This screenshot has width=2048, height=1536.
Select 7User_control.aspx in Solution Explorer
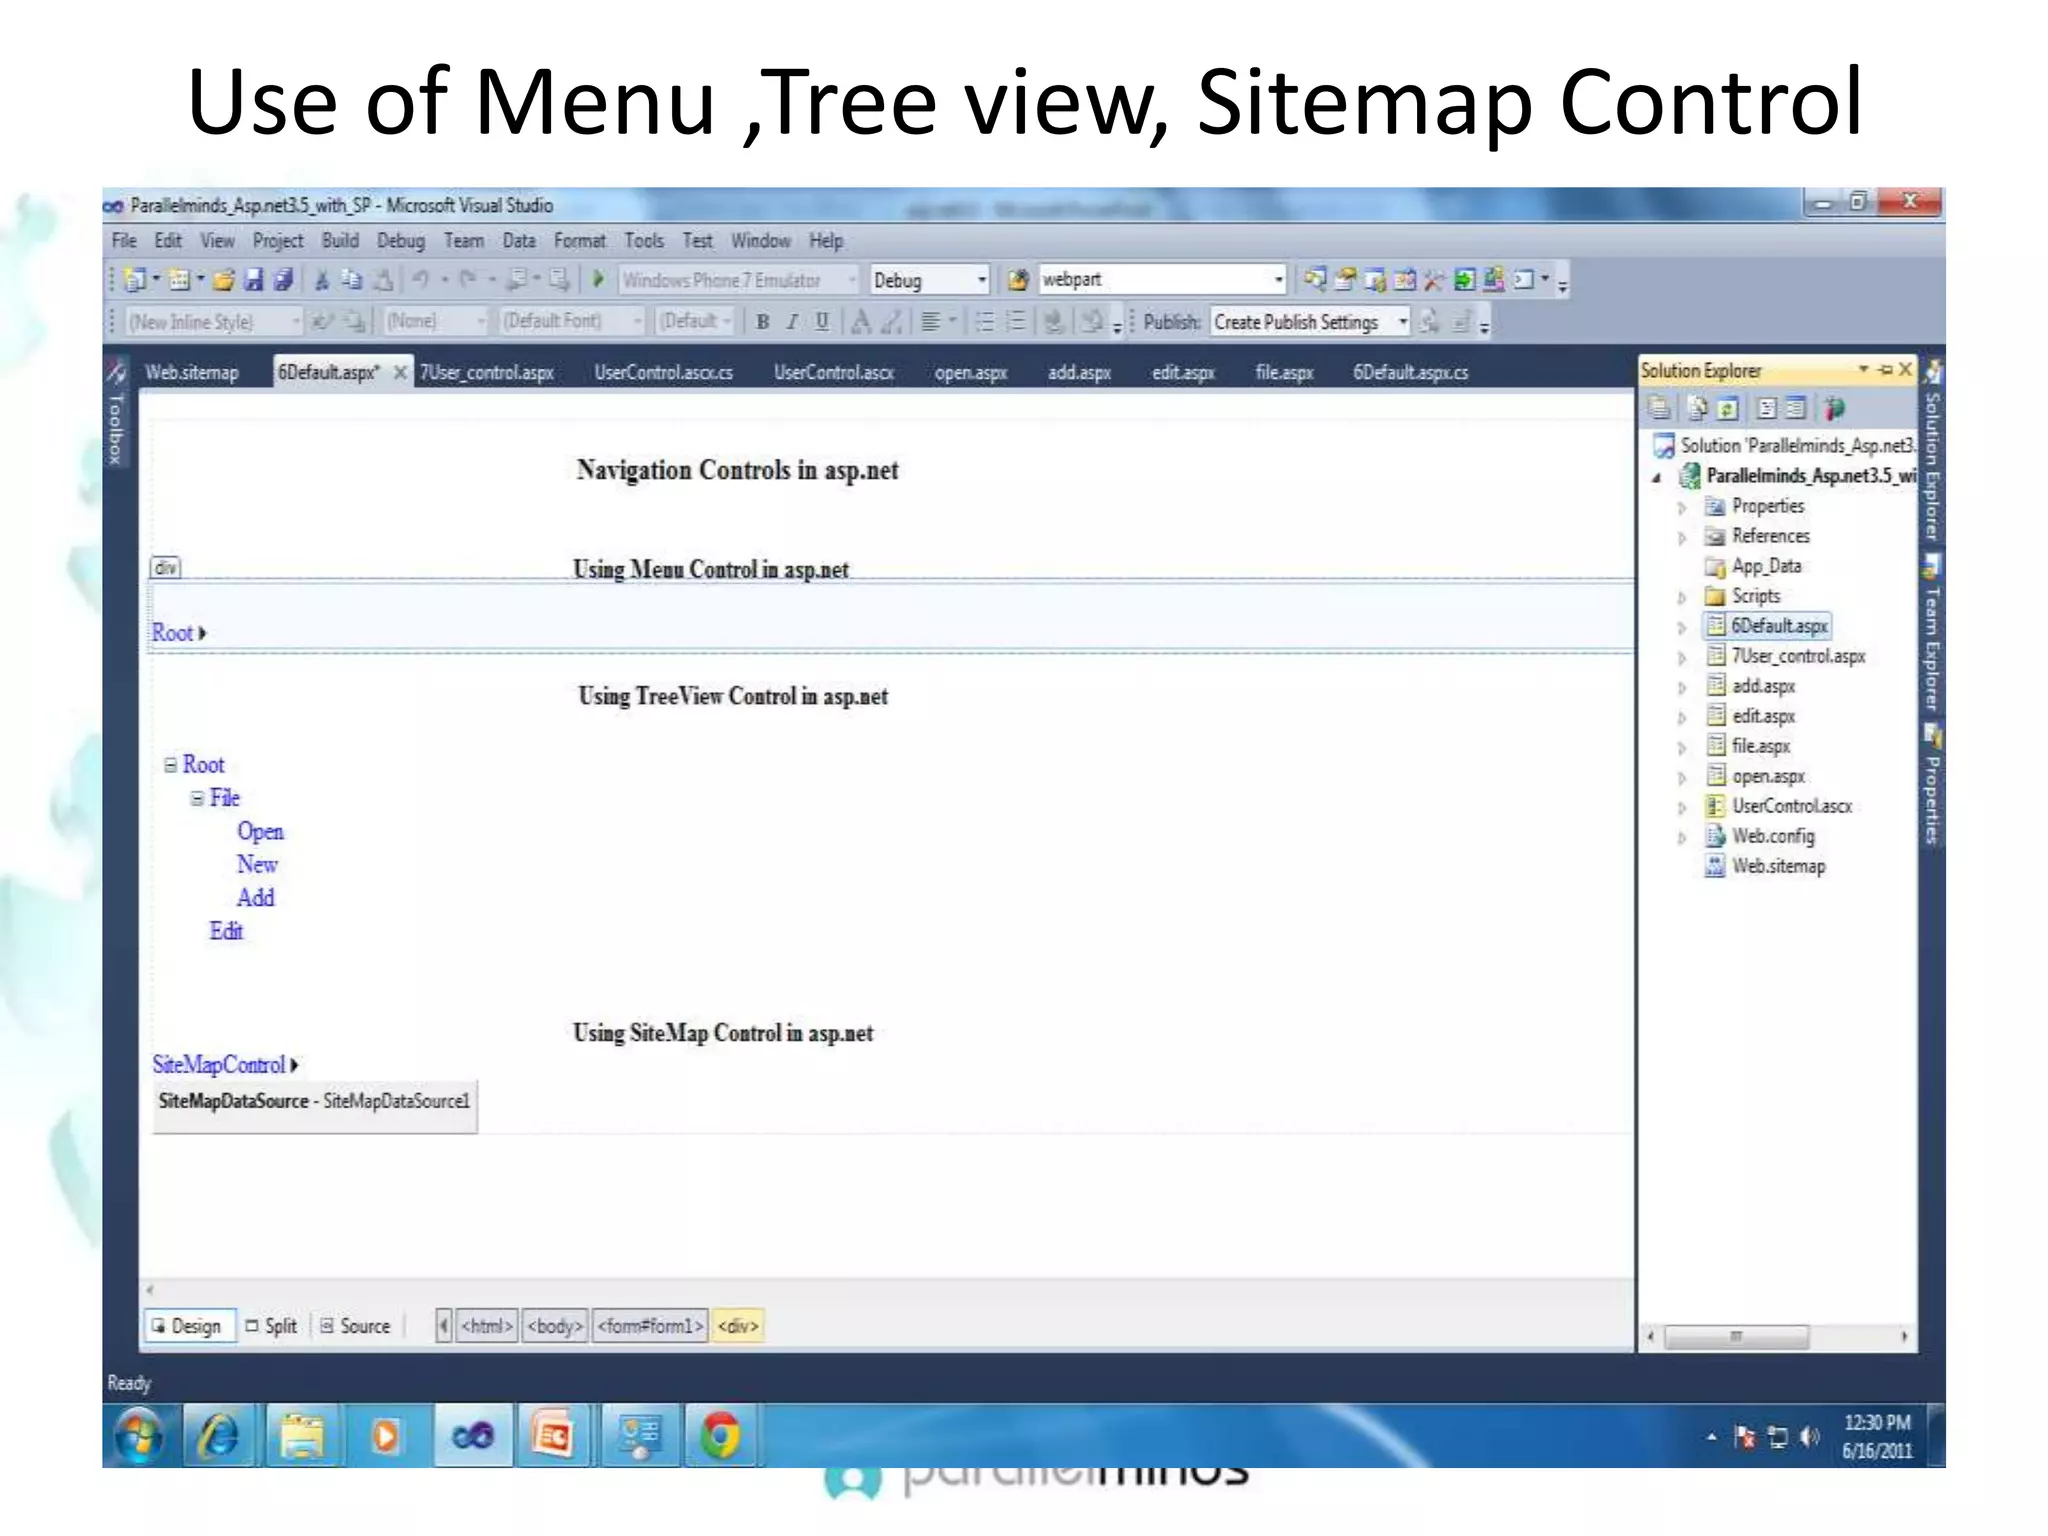tap(1798, 656)
